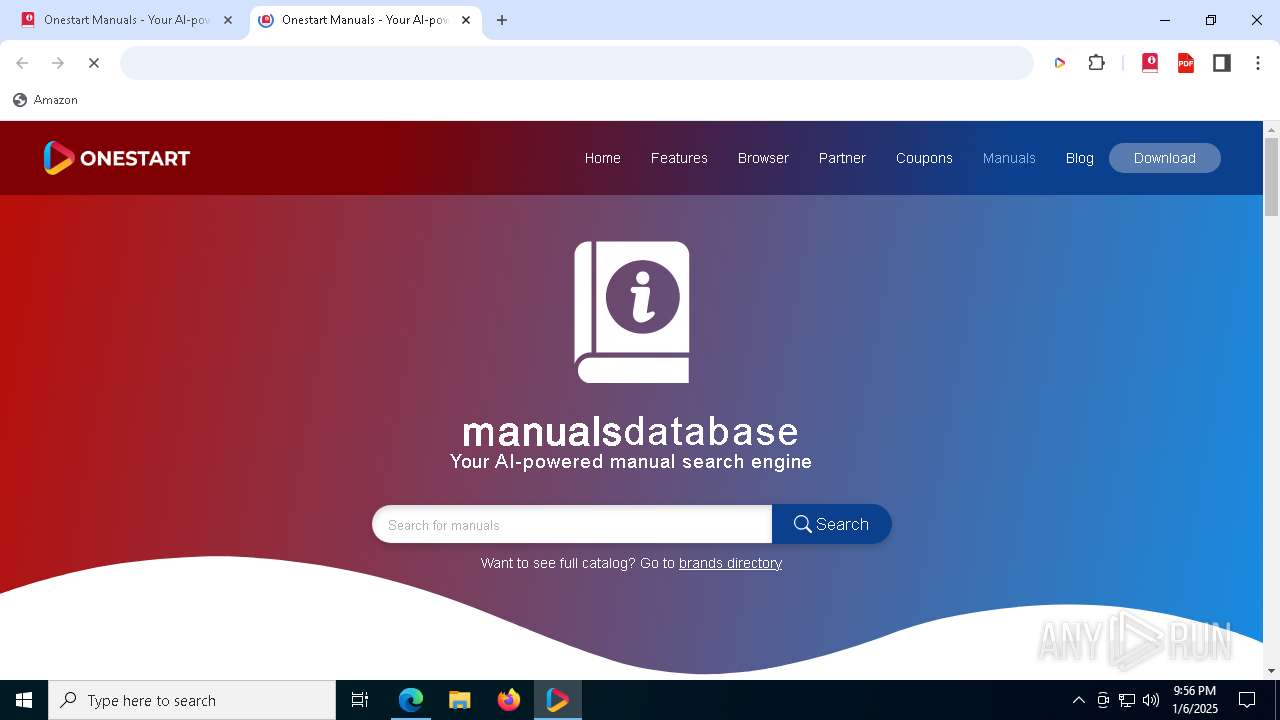Viewport: 1280px width, 720px height.
Task: Open the Manuals menu item
Action: pyautogui.click(x=1009, y=158)
